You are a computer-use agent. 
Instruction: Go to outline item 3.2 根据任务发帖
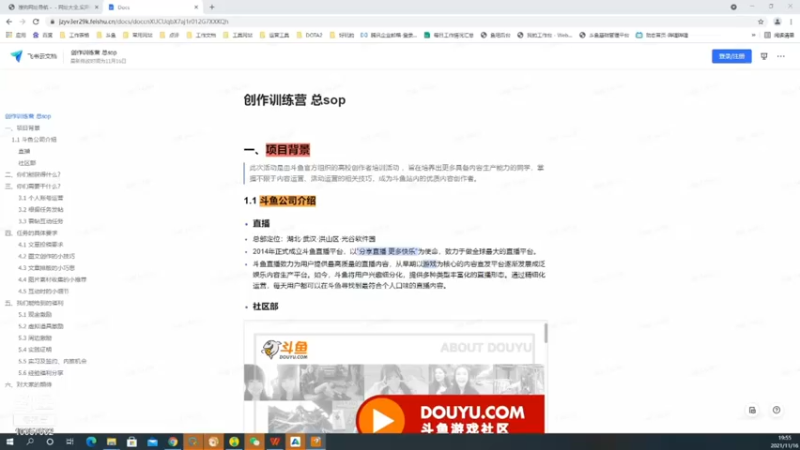pos(41,210)
